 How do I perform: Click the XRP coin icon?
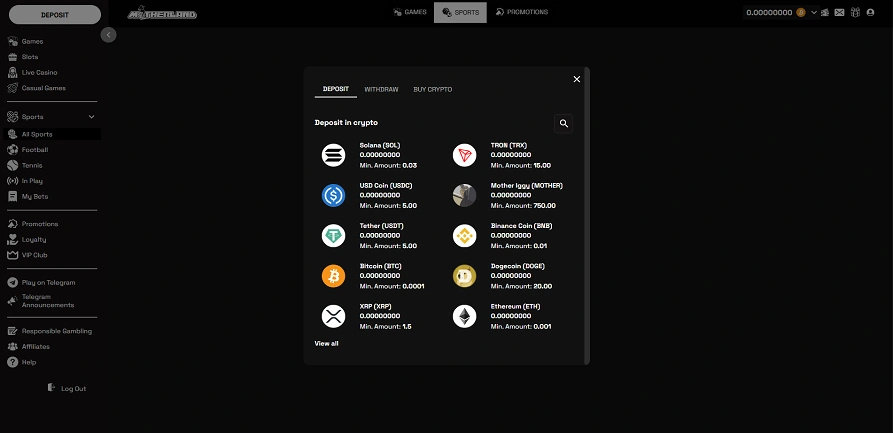pyautogui.click(x=333, y=316)
